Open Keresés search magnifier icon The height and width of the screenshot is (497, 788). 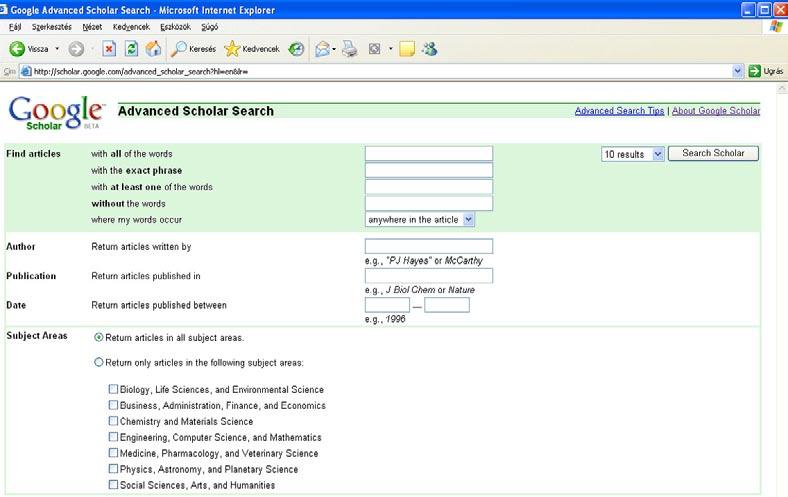point(178,49)
